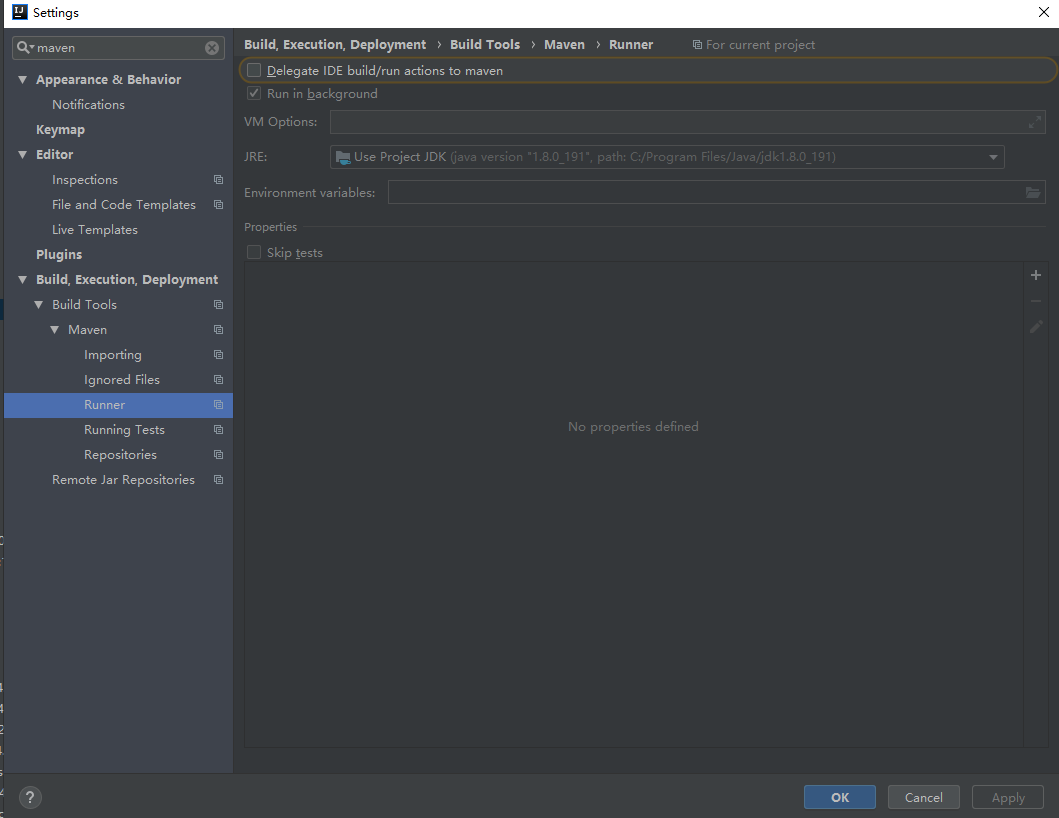Screen dimensions: 1059x818
Task: Open the JRE Use Project JDK dropdown
Action: (667, 157)
